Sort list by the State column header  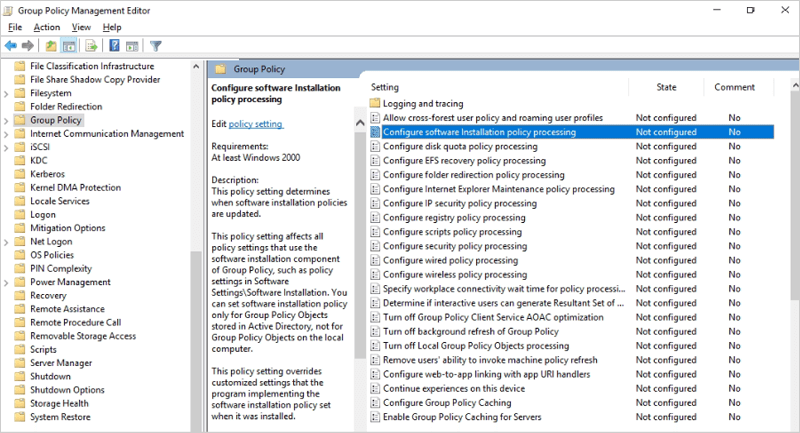pos(666,87)
